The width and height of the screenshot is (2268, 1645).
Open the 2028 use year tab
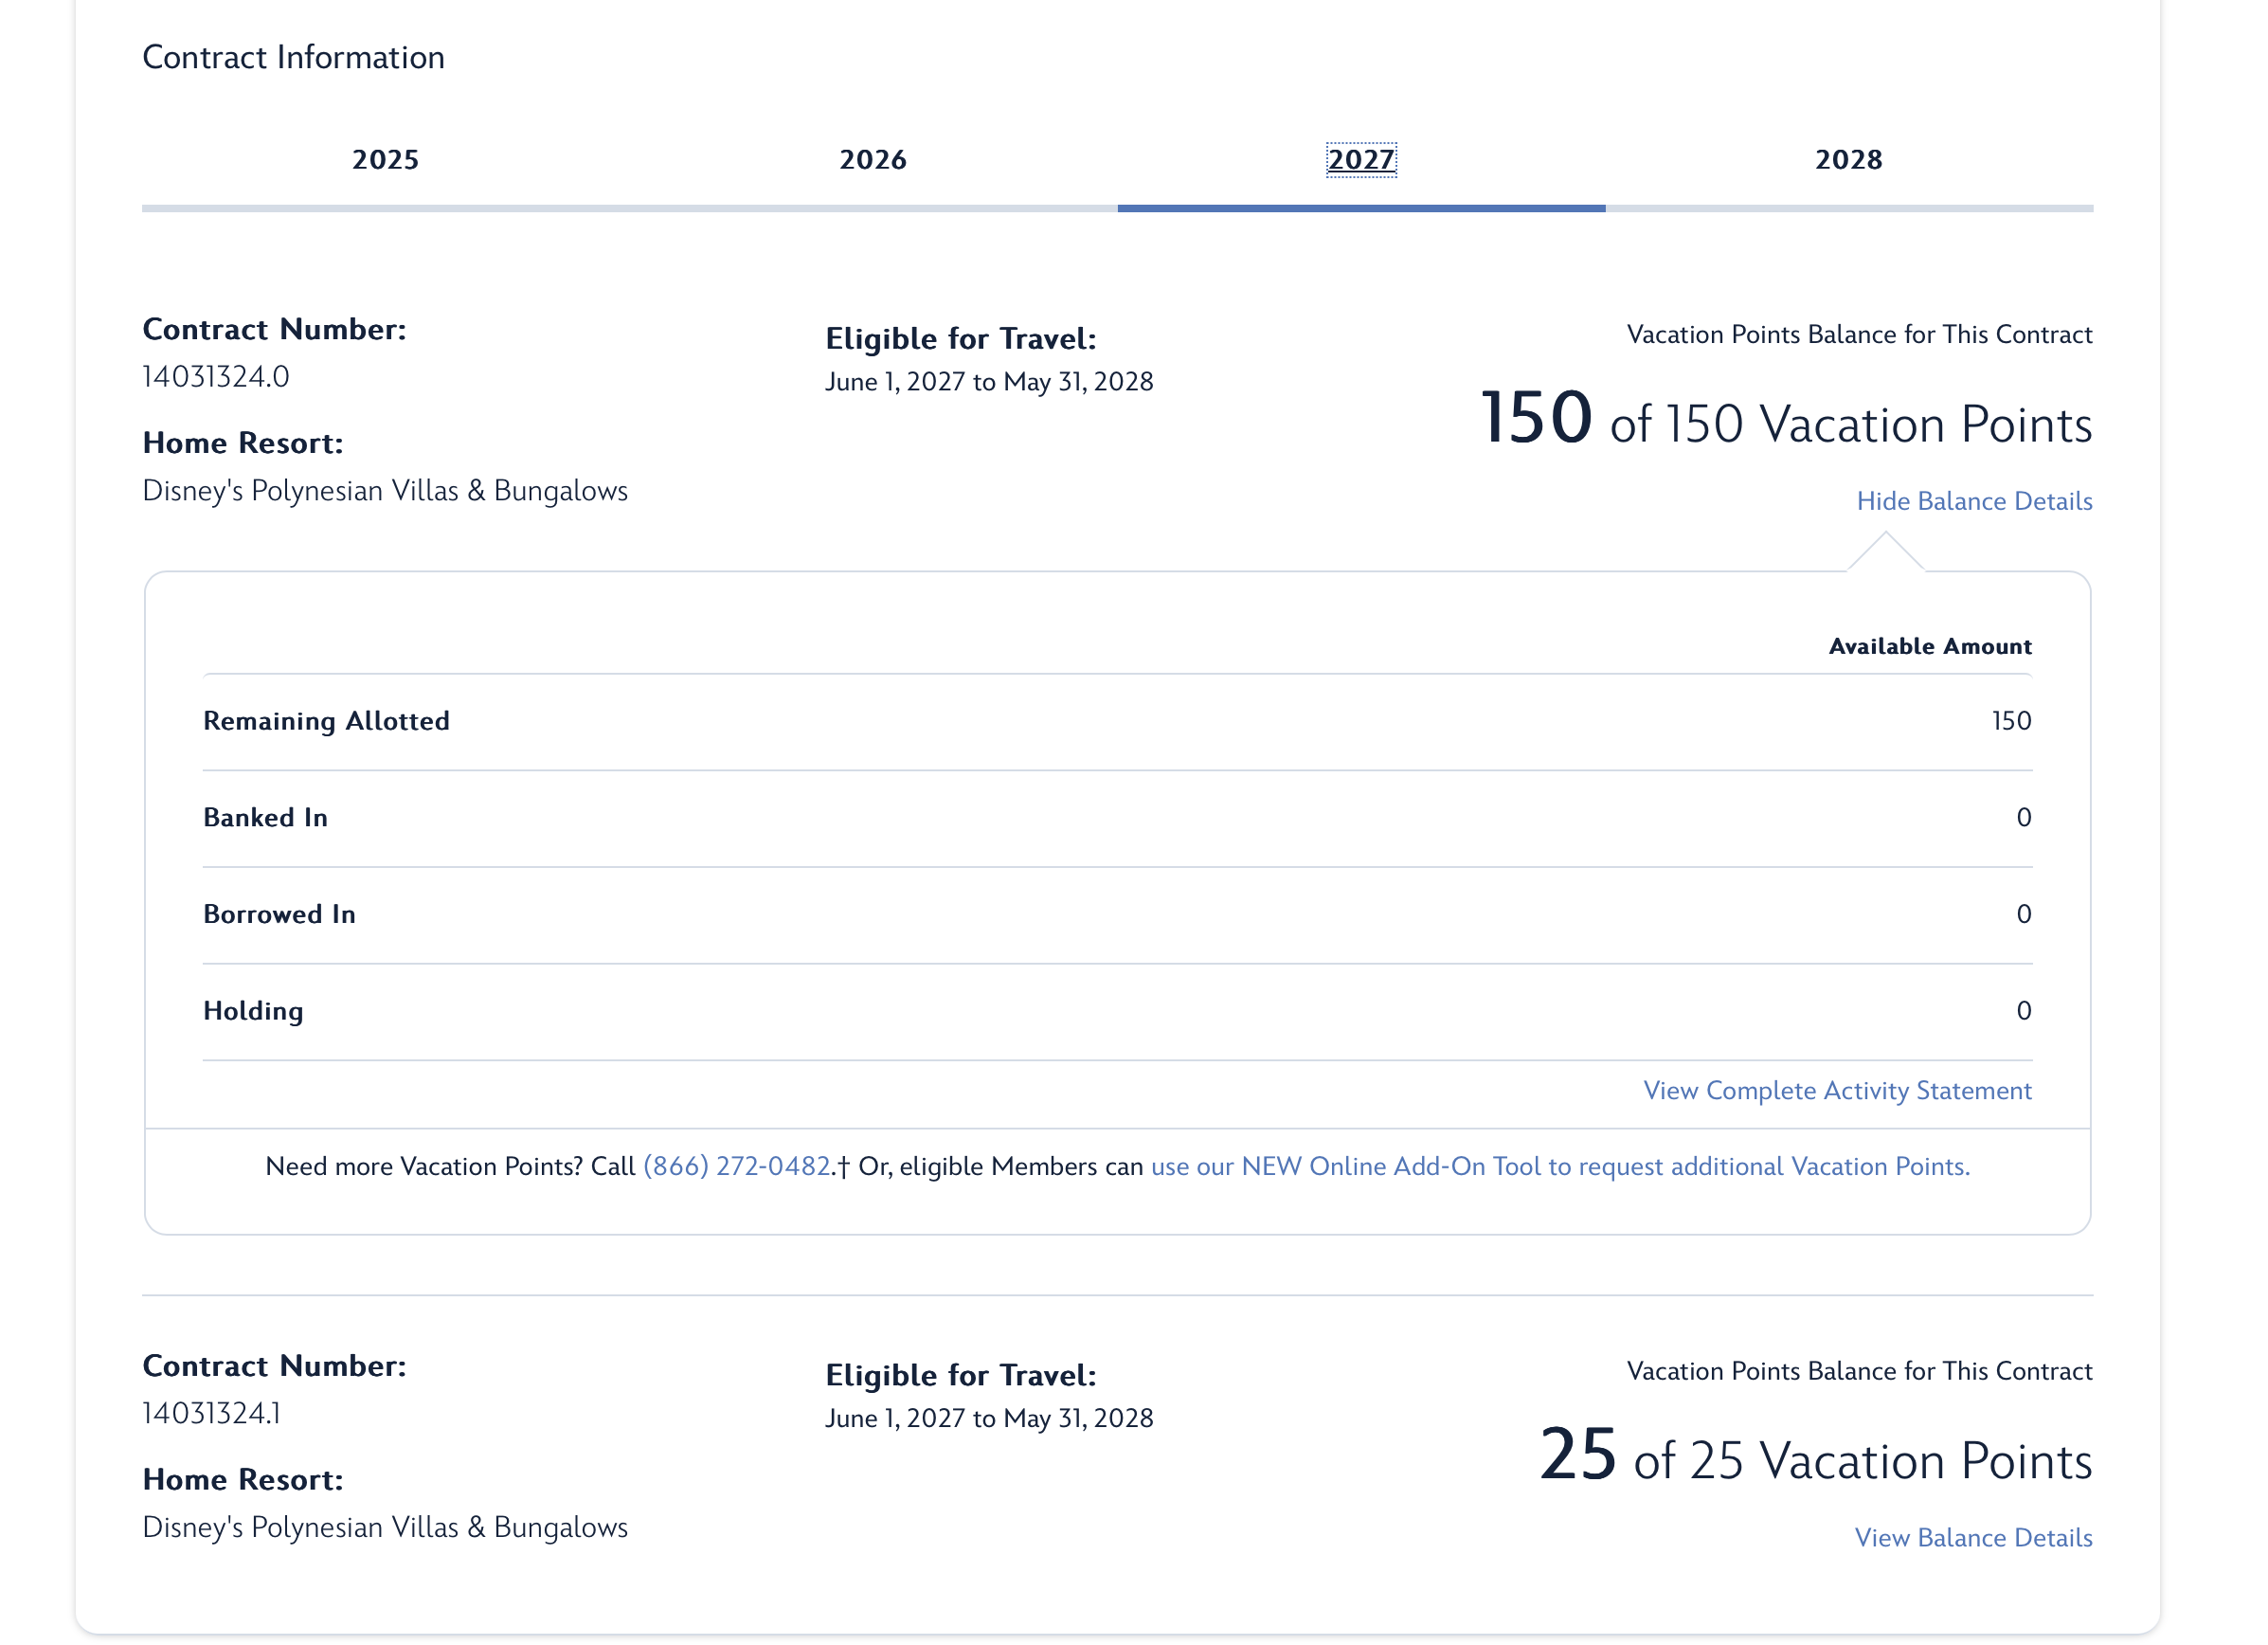[x=1848, y=160]
